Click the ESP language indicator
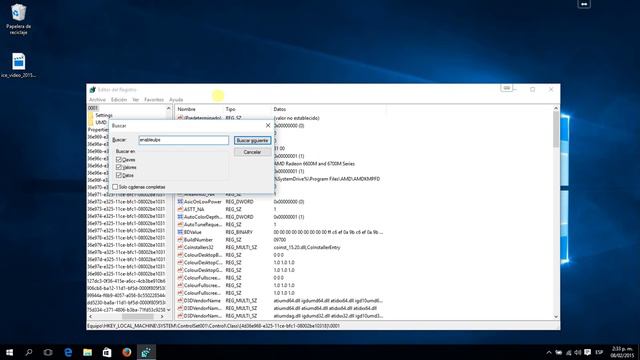 (x=599, y=352)
